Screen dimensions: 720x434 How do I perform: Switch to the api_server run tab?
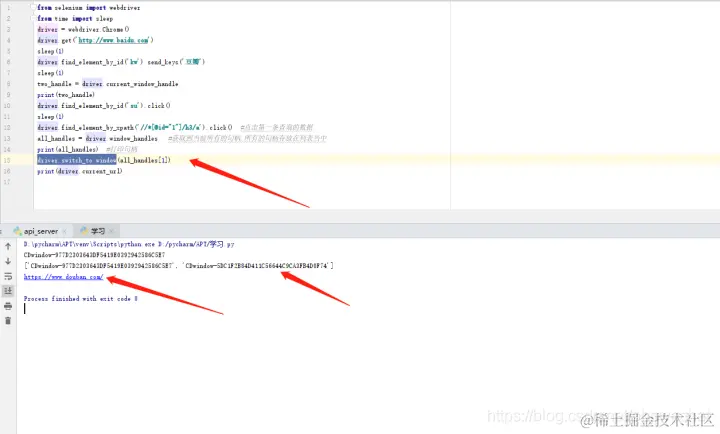(x=40, y=231)
